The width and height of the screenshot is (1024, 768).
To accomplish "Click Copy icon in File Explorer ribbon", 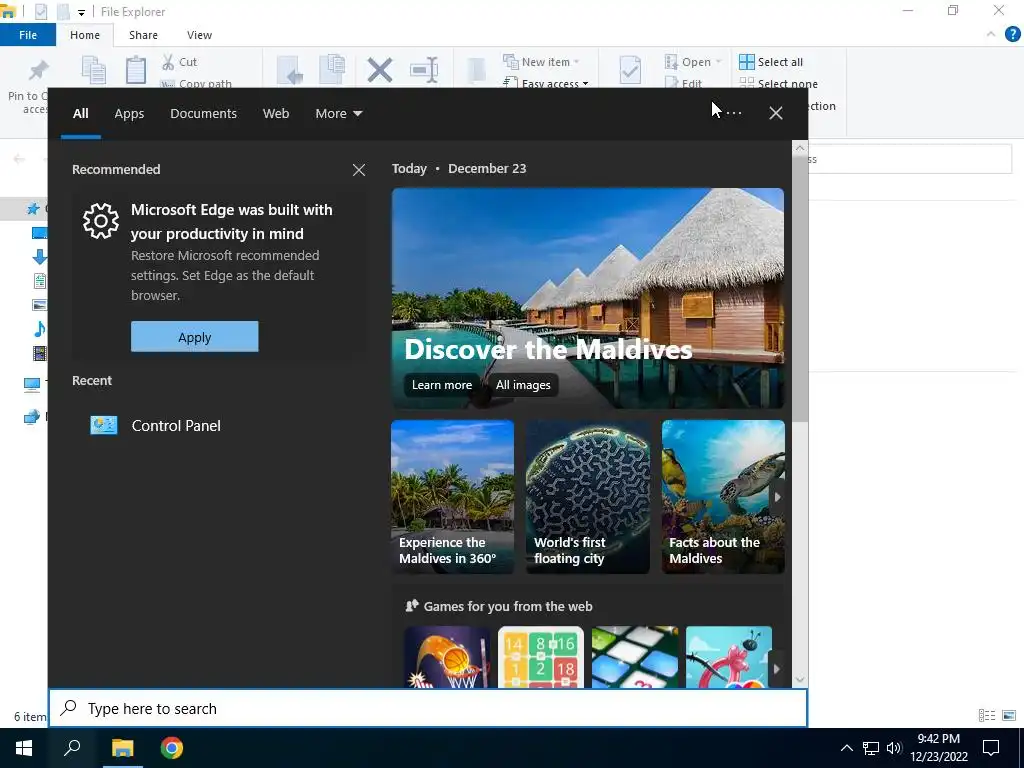I will [x=93, y=71].
